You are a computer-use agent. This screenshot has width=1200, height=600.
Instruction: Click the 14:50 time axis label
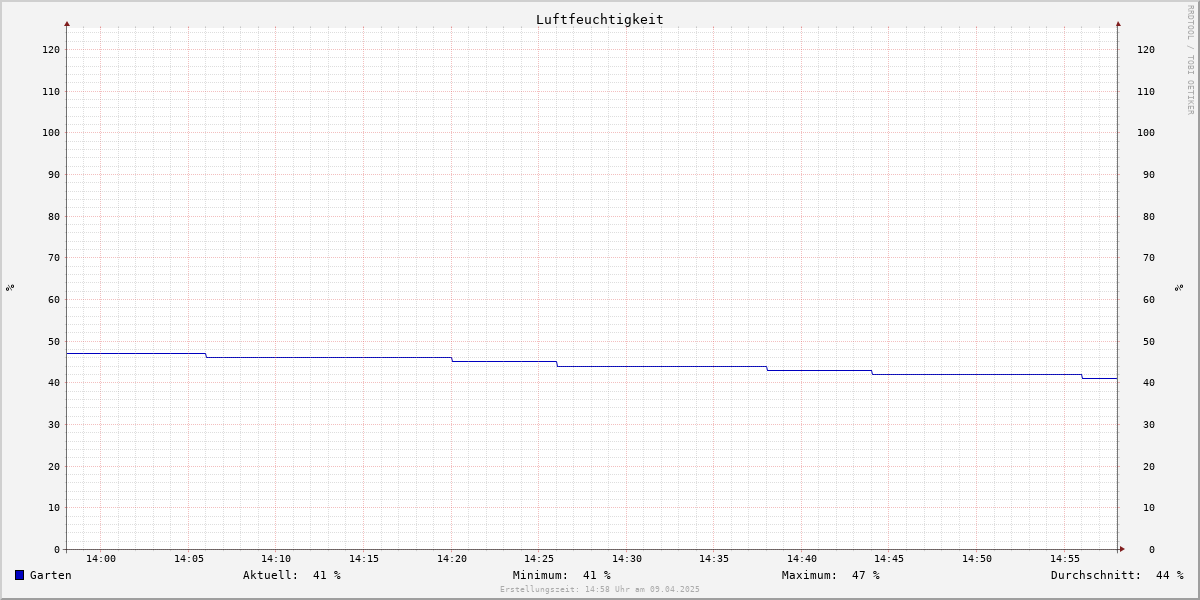(x=977, y=559)
